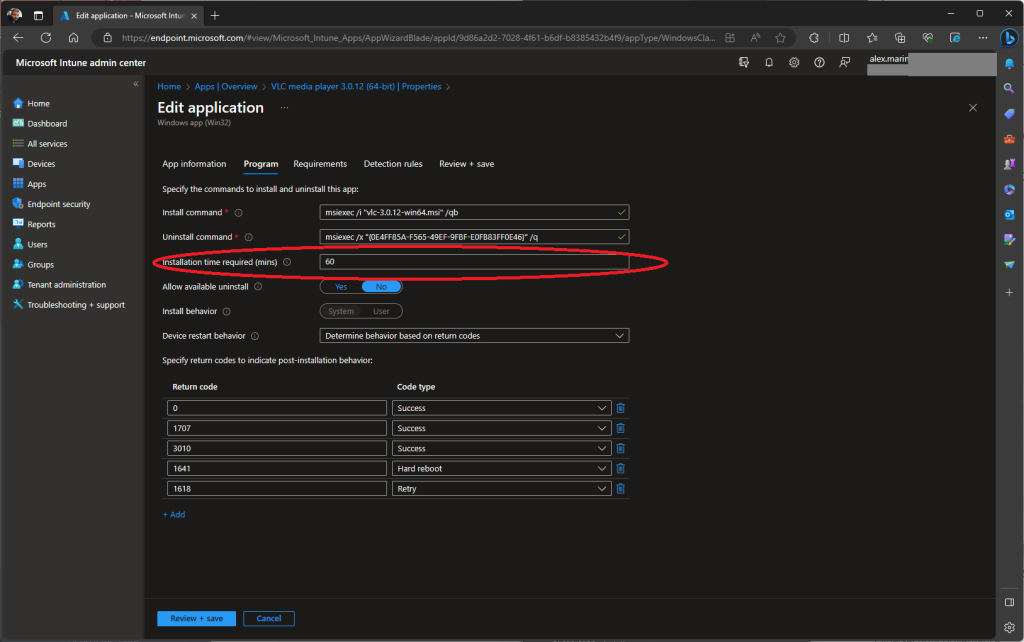The width and height of the screenshot is (1024, 642).
Task: Expand Code type dropdown for code 1641
Action: (x=502, y=468)
